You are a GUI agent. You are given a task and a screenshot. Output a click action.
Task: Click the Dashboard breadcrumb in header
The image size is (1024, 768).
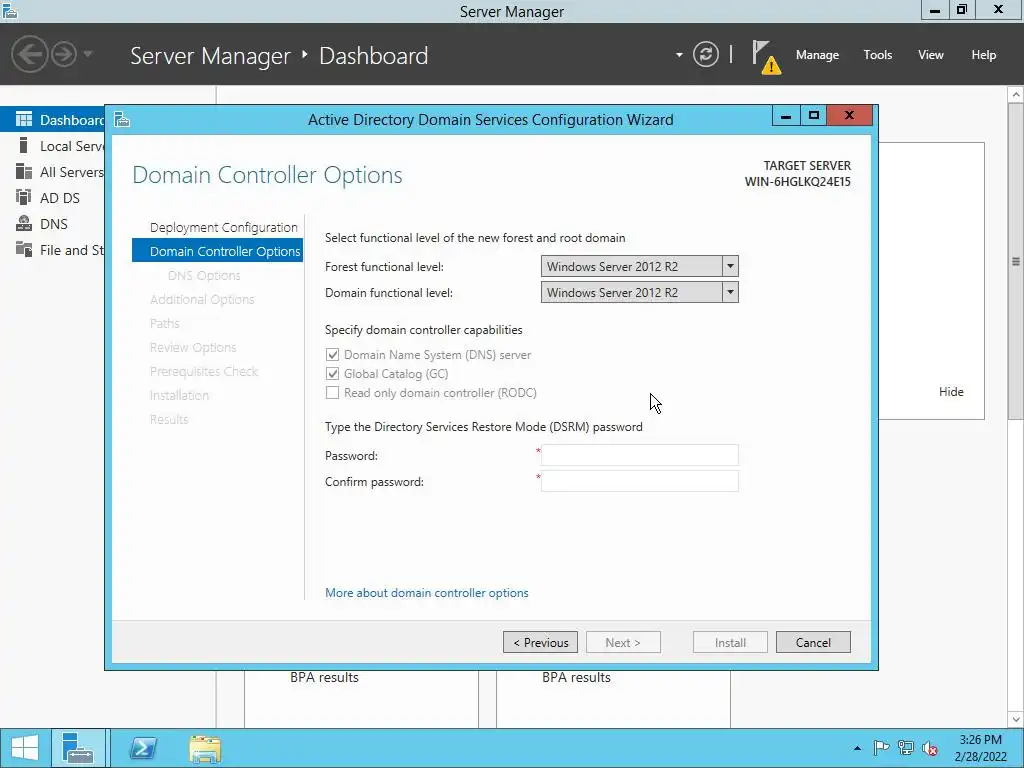pos(374,56)
